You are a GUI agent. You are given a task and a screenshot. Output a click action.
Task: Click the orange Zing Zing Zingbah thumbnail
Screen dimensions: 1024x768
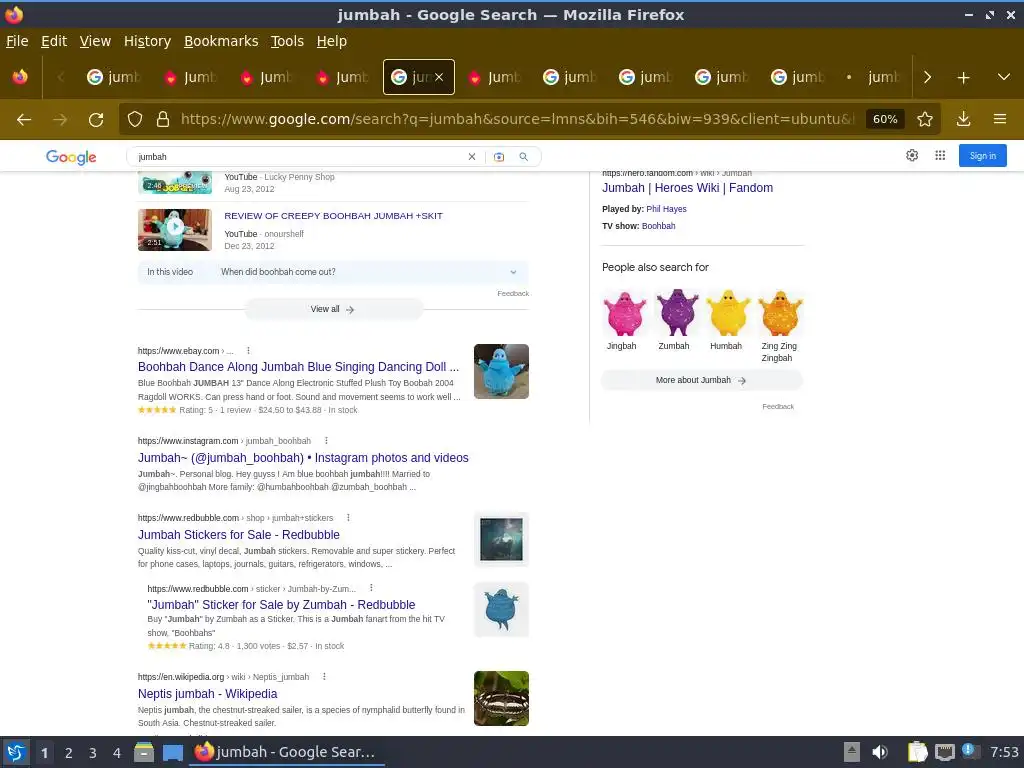780,313
